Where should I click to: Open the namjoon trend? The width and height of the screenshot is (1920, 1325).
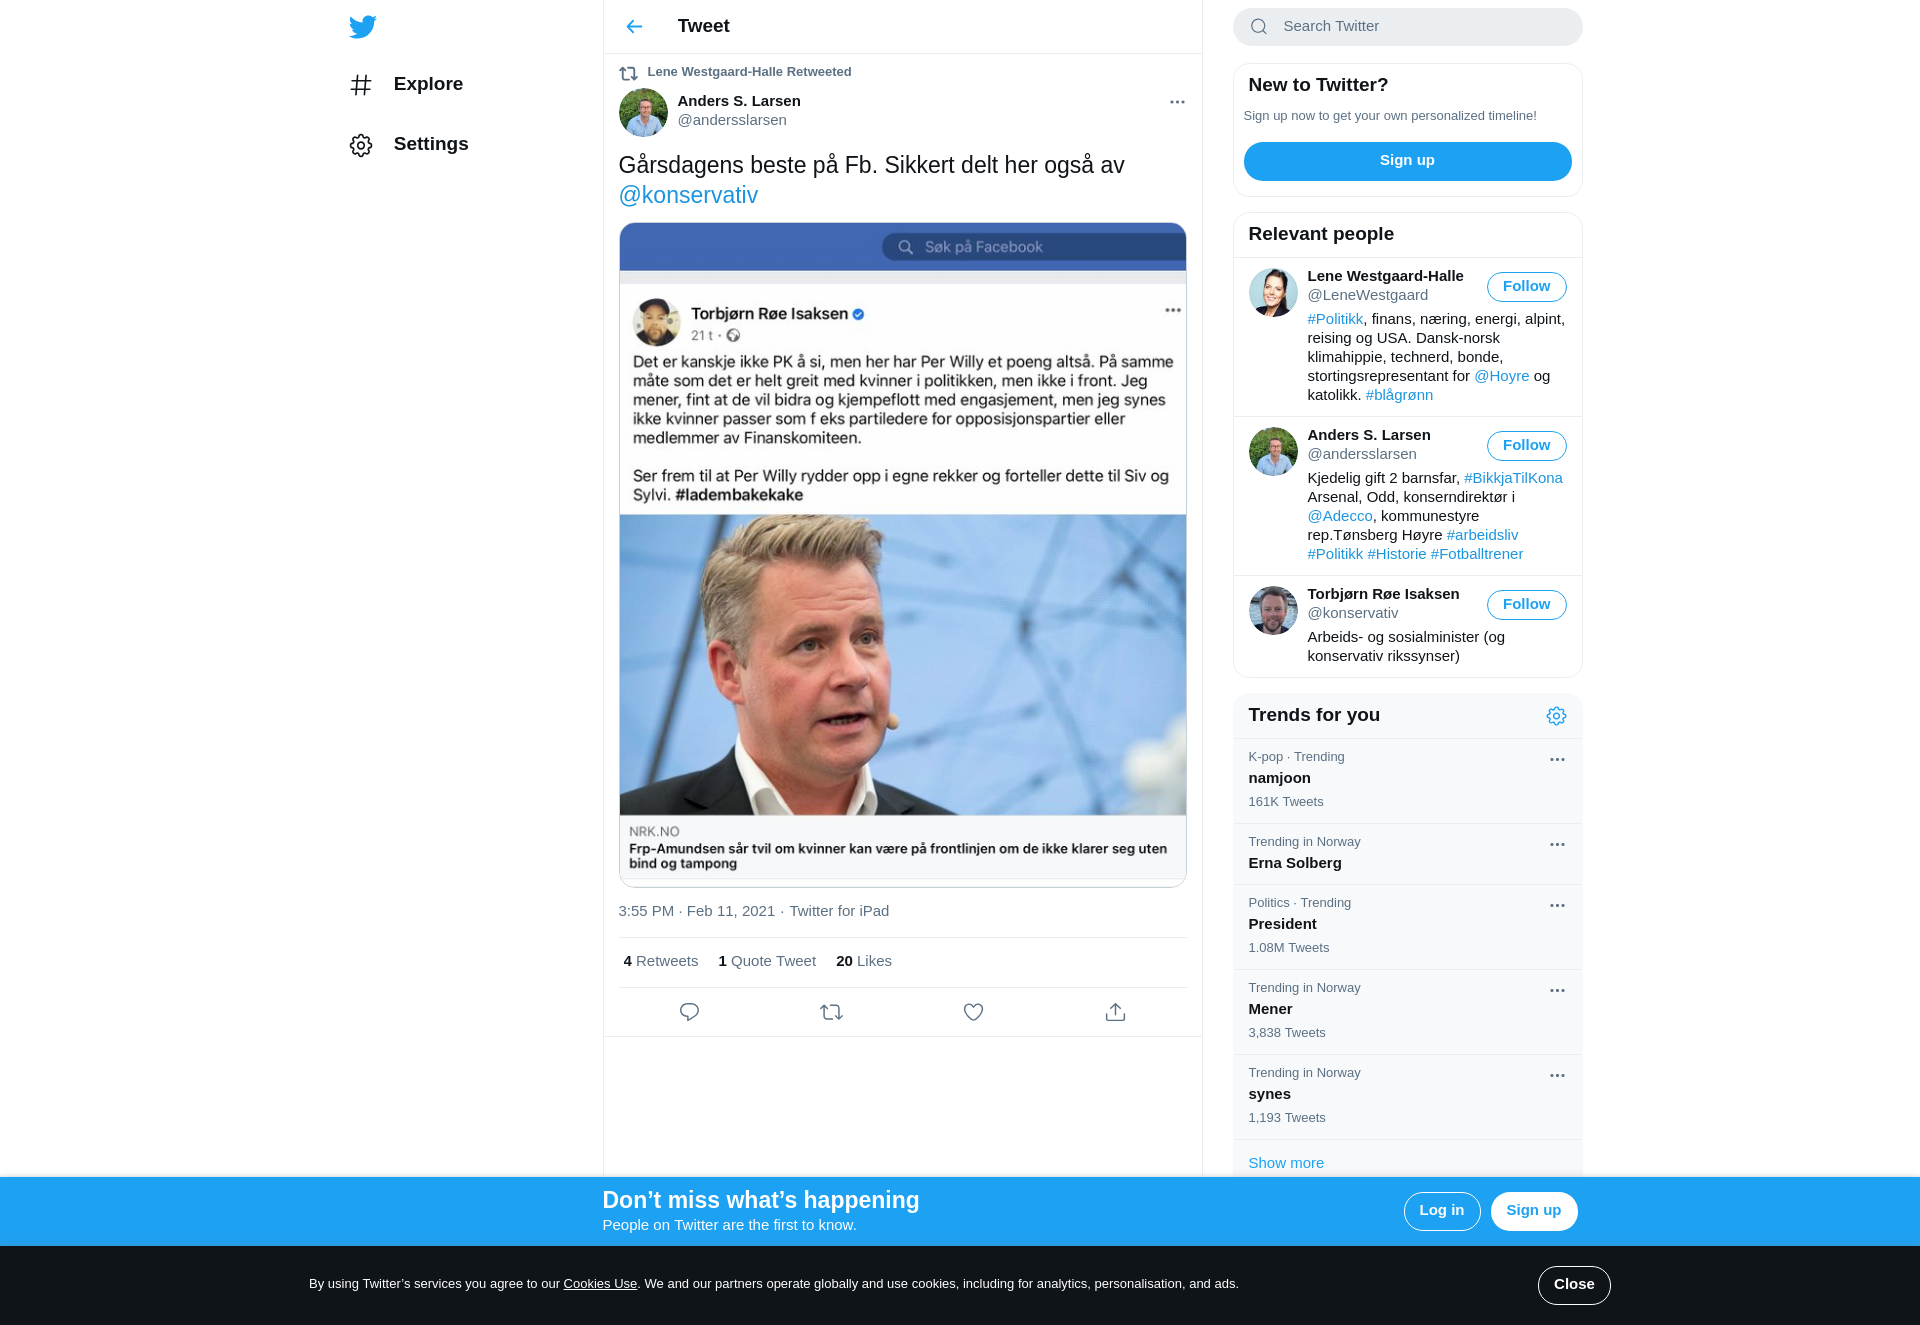1407,781
